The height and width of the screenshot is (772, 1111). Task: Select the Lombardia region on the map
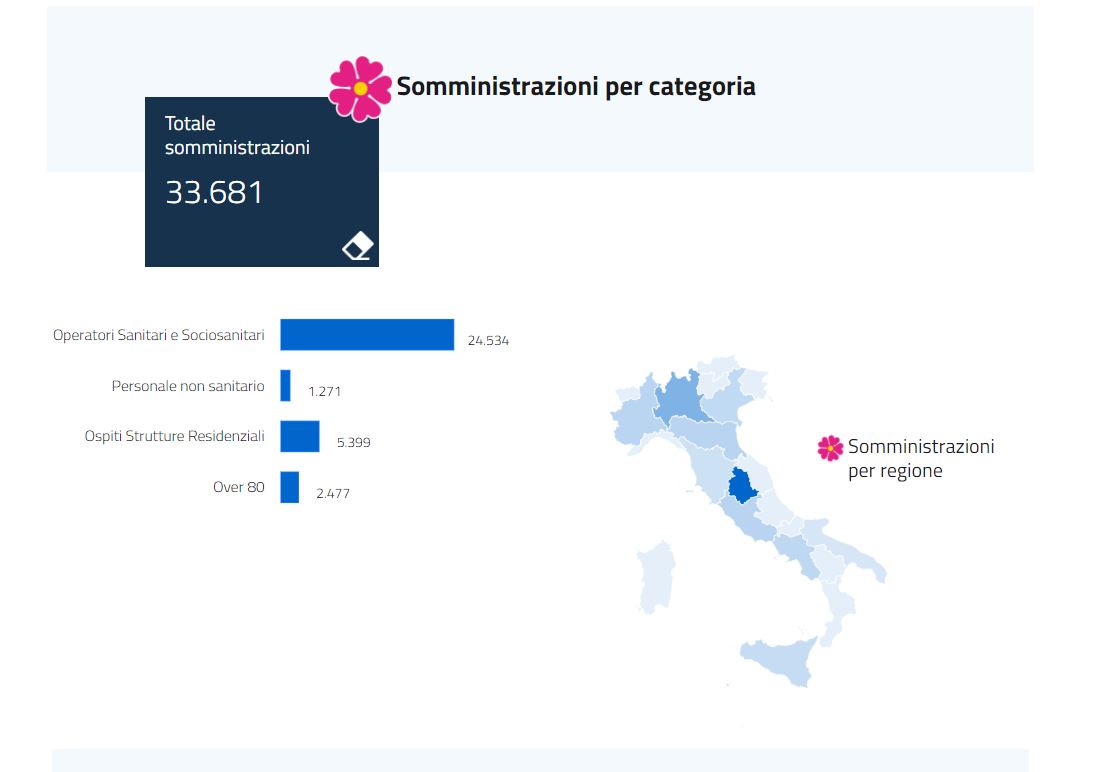(x=682, y=400)
